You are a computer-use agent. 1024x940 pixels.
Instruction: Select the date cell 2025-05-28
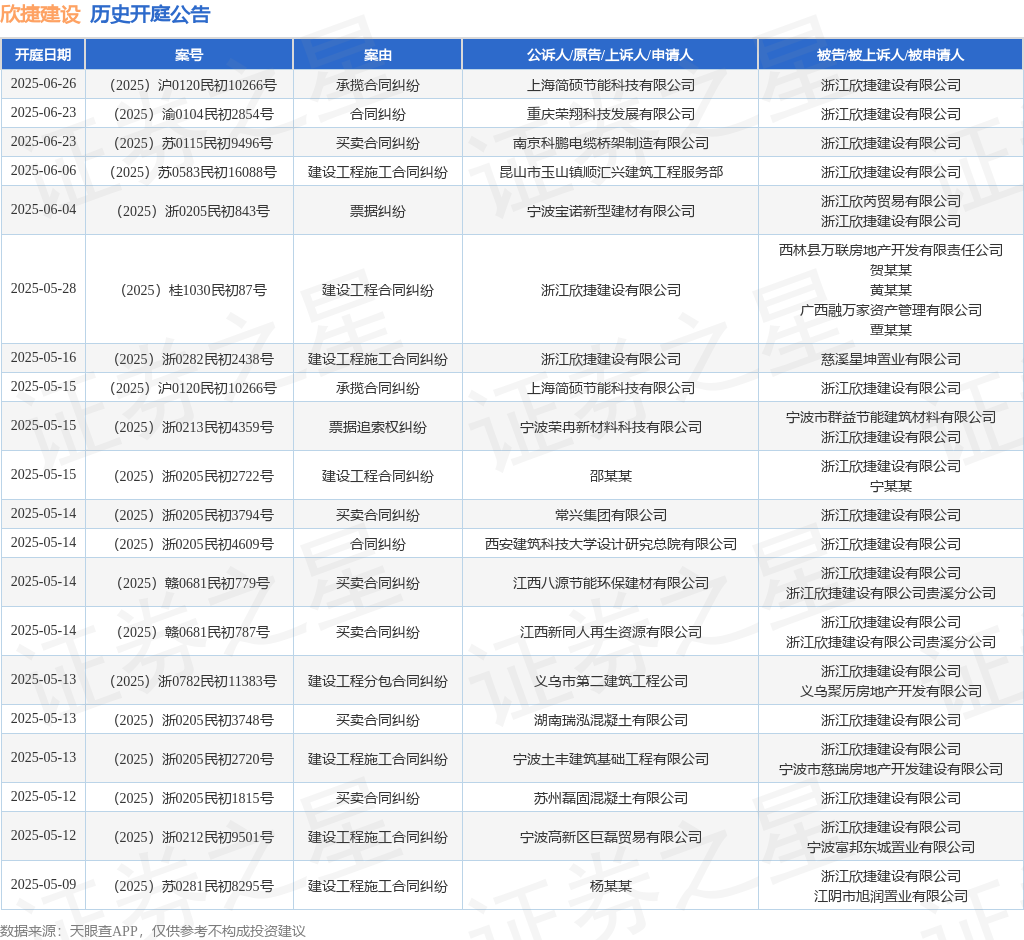[x=43, y=289]
